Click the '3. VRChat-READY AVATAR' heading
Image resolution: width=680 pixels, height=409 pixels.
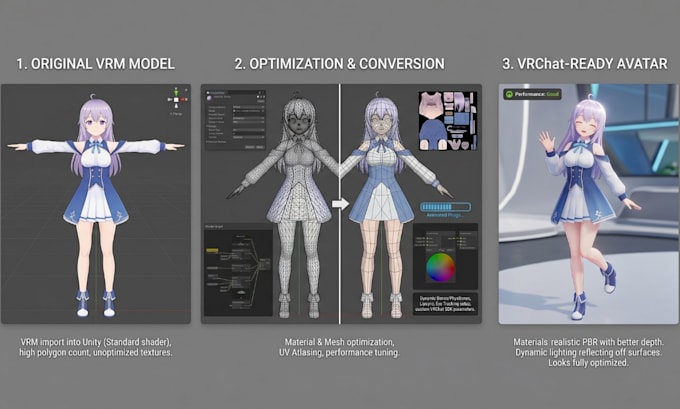point(585,64)
